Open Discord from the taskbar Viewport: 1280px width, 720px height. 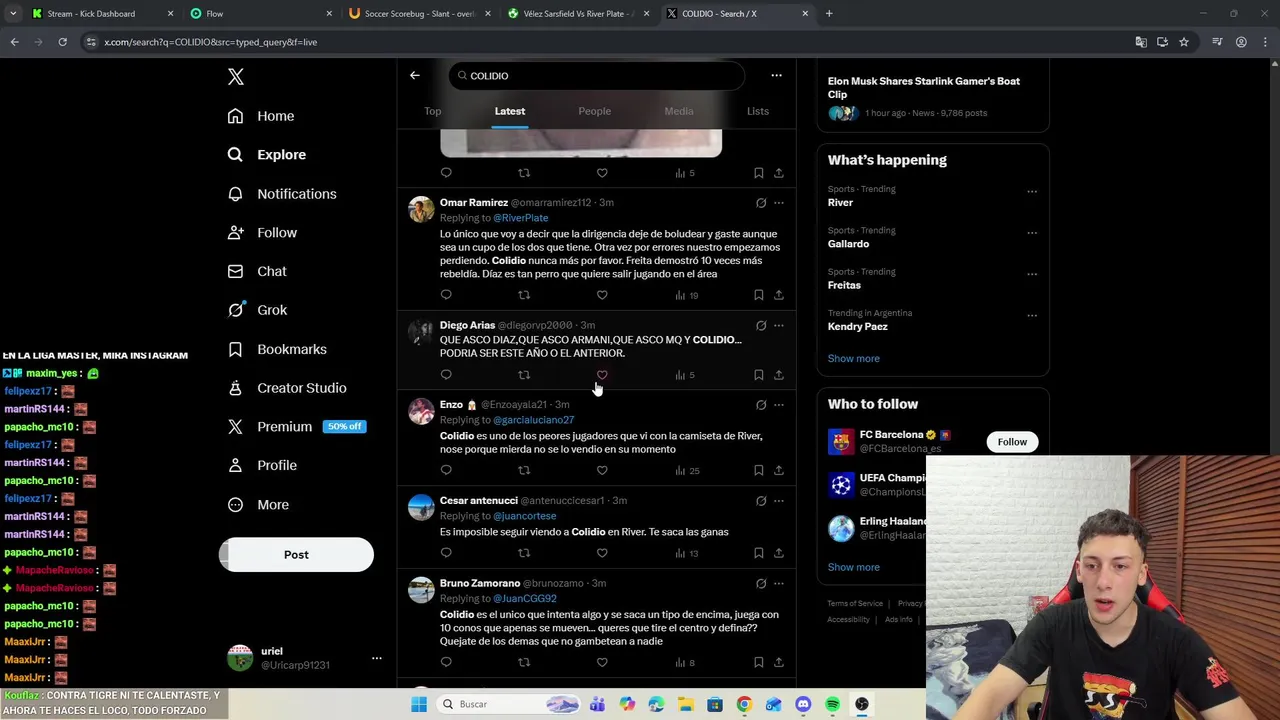803,704
